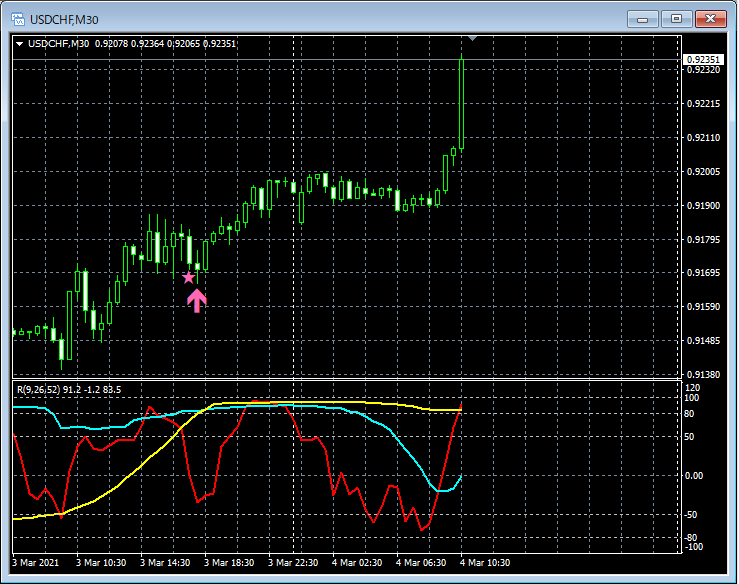Viewport: 739px width, 584px height.
Task: Click the pink up-arrow buy signal
Action: (197, 301)
